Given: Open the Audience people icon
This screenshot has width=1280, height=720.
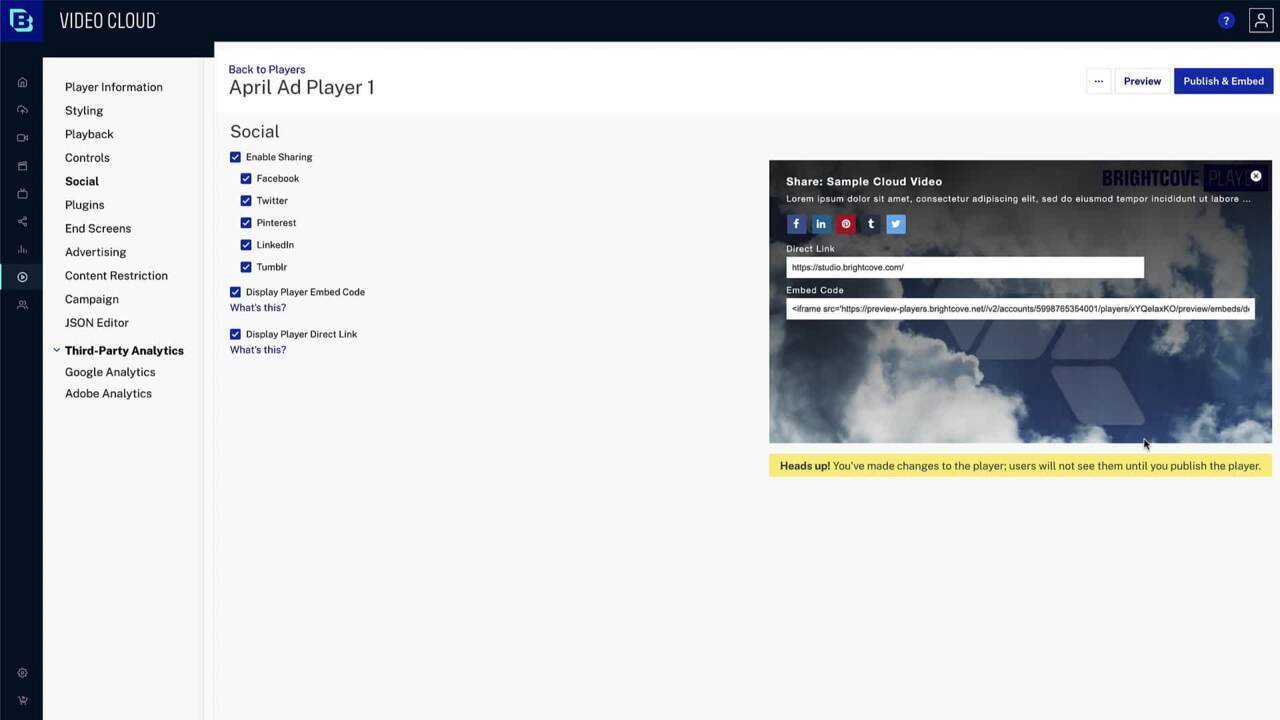Looking at the screenshot, I should click(x=22, y=305).
